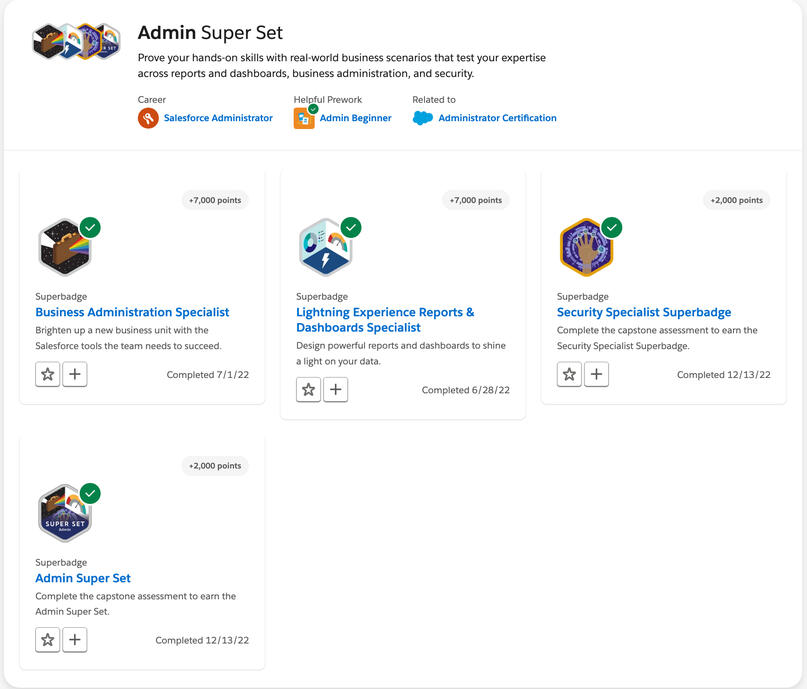Click the Security Specialist hand emblem badge
This screenshot has height=689, width=807.
pyautogui.click(x=585, y=246)
